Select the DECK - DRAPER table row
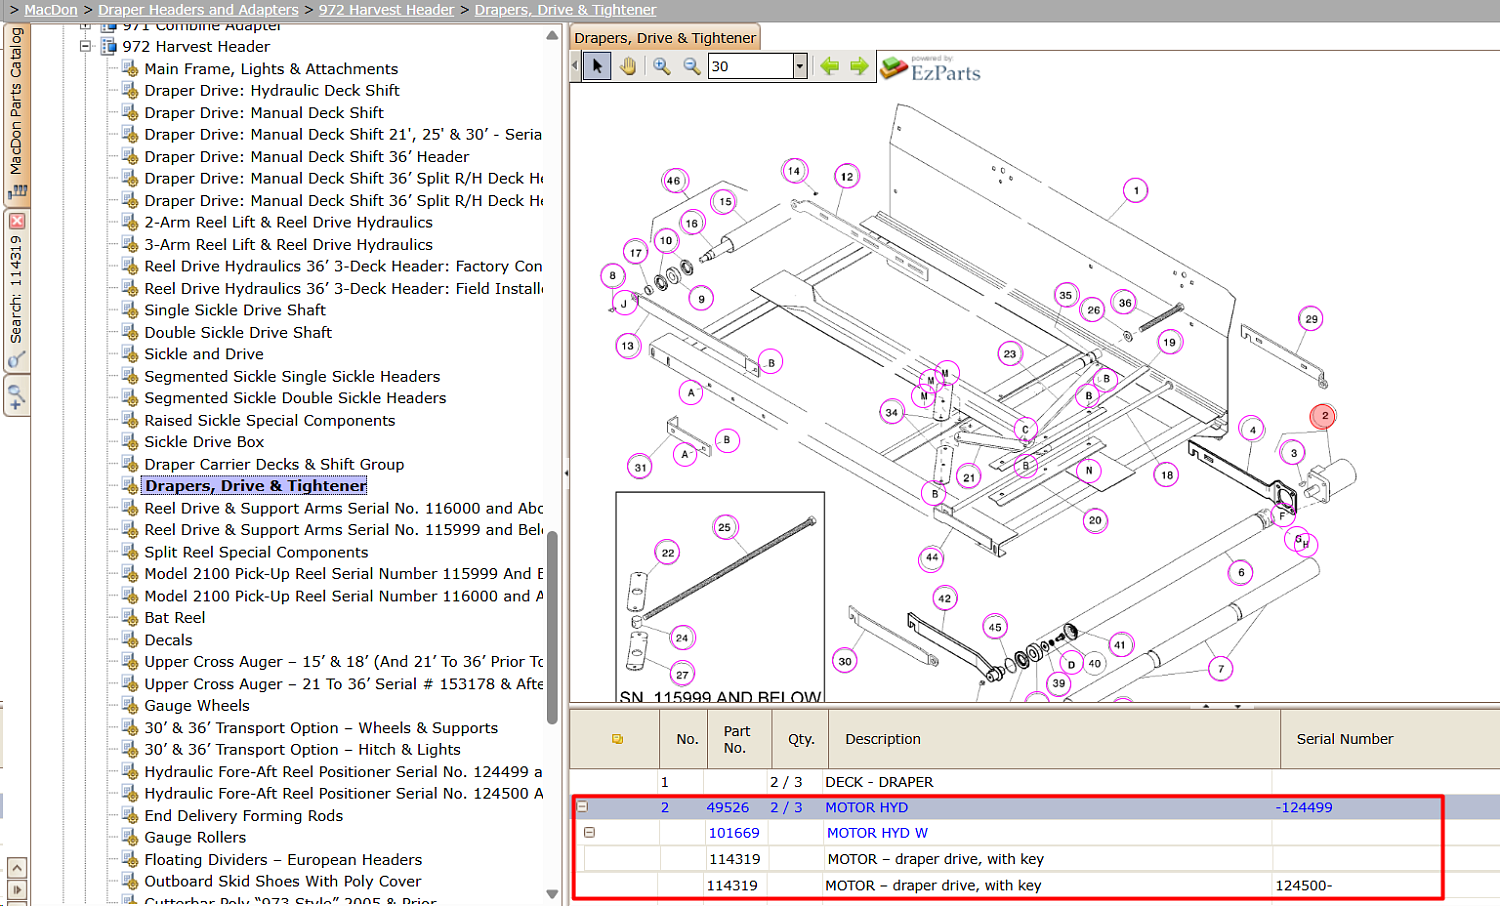This screenshot has width=1500, height=906. (1035, 782)
